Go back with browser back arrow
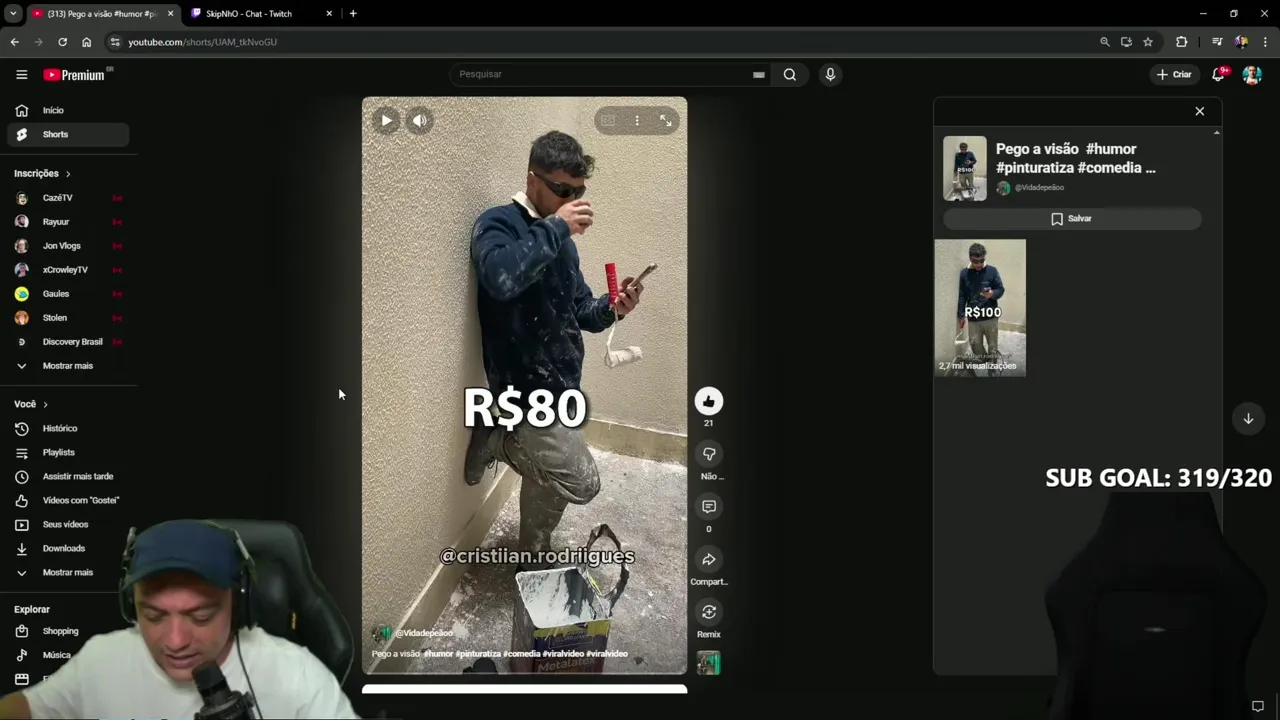 coord(14,42)
